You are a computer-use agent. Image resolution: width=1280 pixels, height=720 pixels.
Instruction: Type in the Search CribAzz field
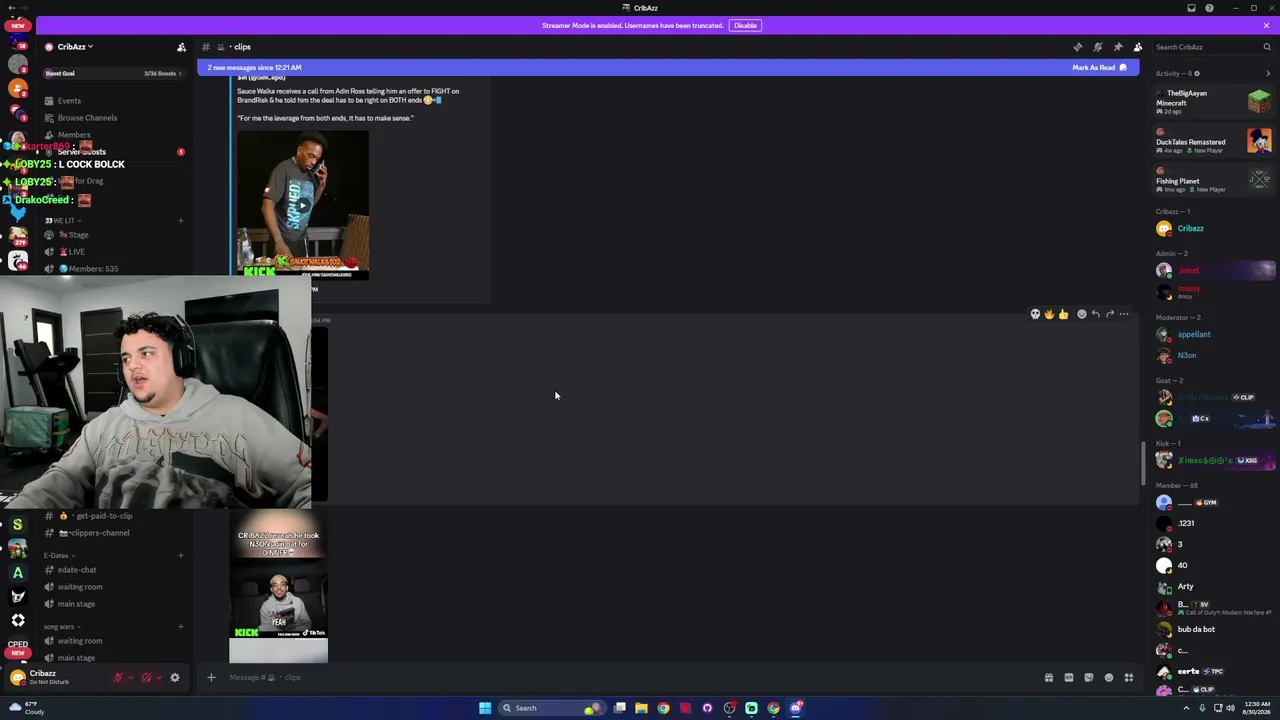(x=1213, y=47)
